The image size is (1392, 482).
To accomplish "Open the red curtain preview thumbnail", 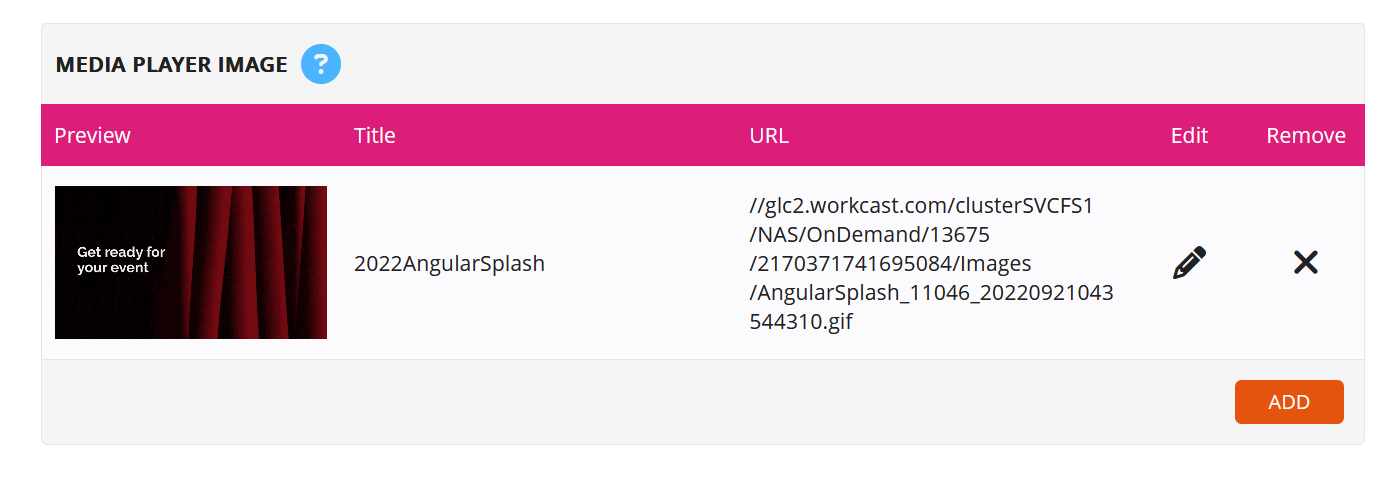I will pyautogui.click(x=191, y=262).
